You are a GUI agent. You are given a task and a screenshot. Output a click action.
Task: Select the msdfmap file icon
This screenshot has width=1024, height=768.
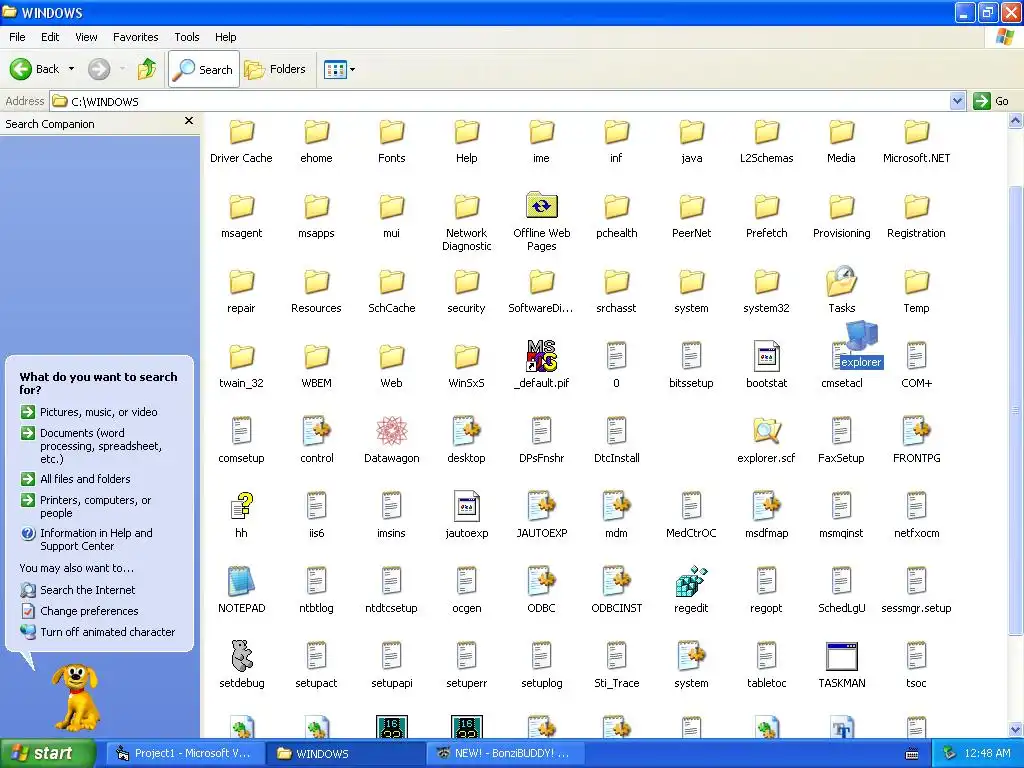766,506
